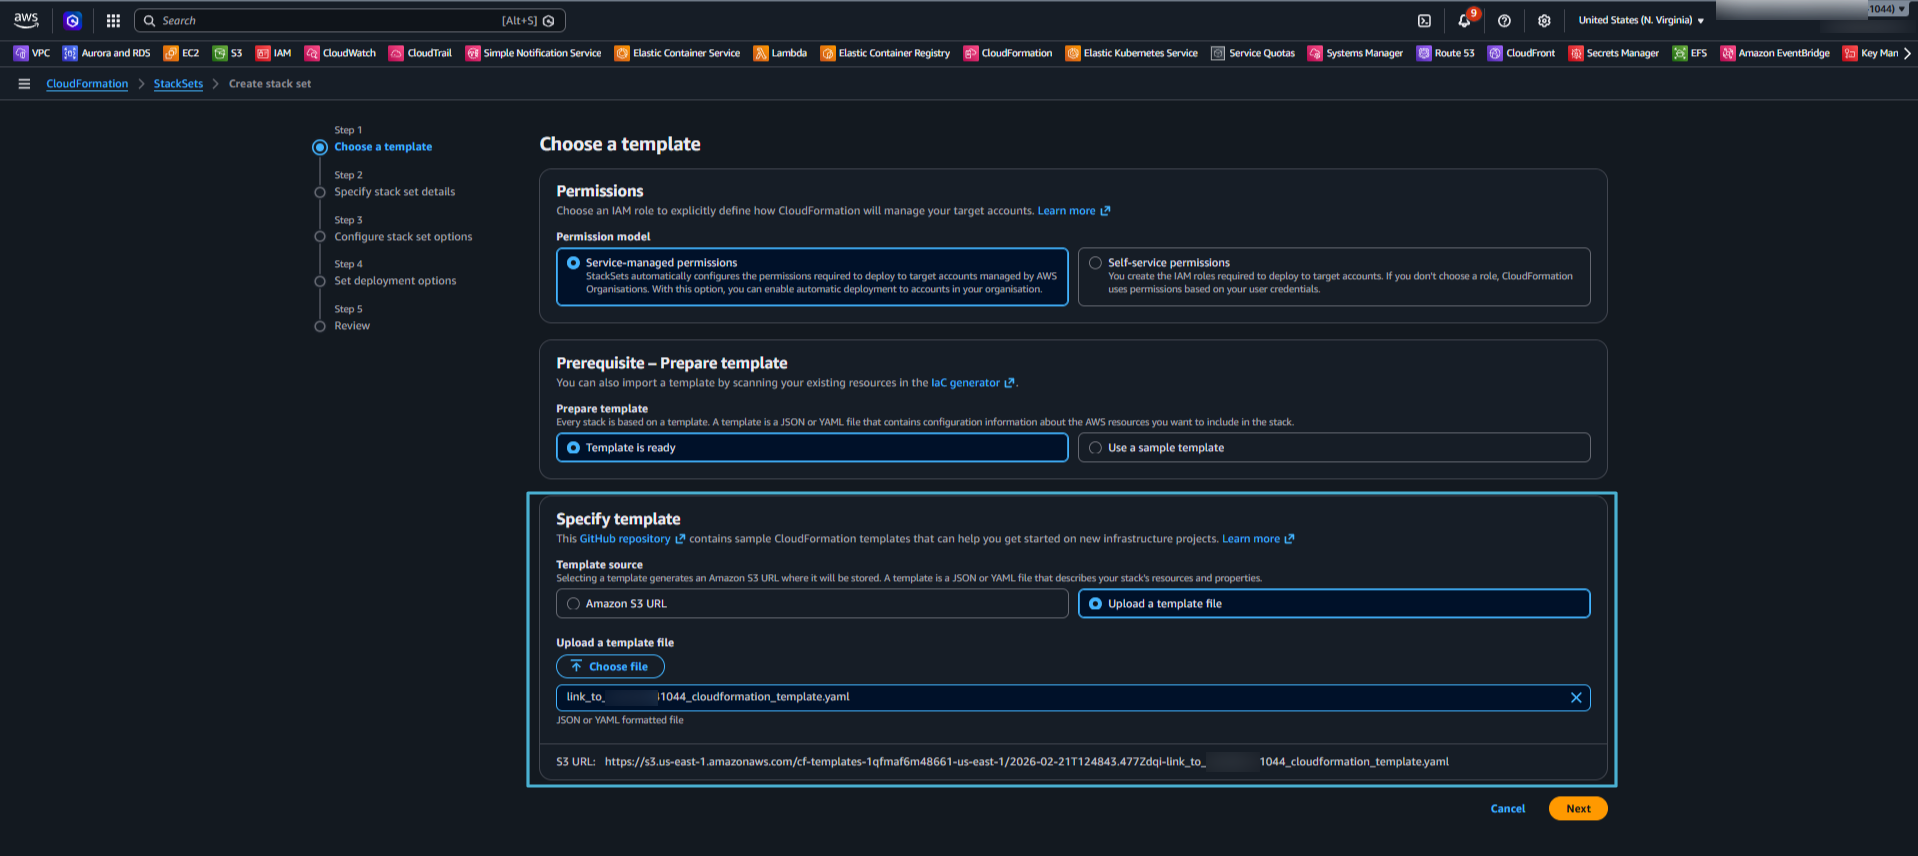The height and width of the screenshot is (856, 1918).
Task: Open the account menu dropdown
Action: pyautogui.click(x=1888, y=9)
